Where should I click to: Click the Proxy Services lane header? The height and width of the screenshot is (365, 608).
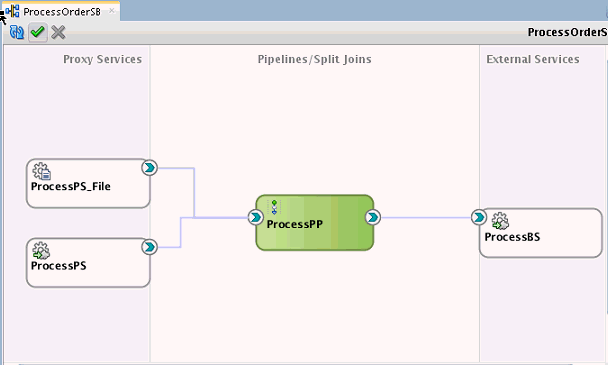pyautogui.click(x=102, y=59)
